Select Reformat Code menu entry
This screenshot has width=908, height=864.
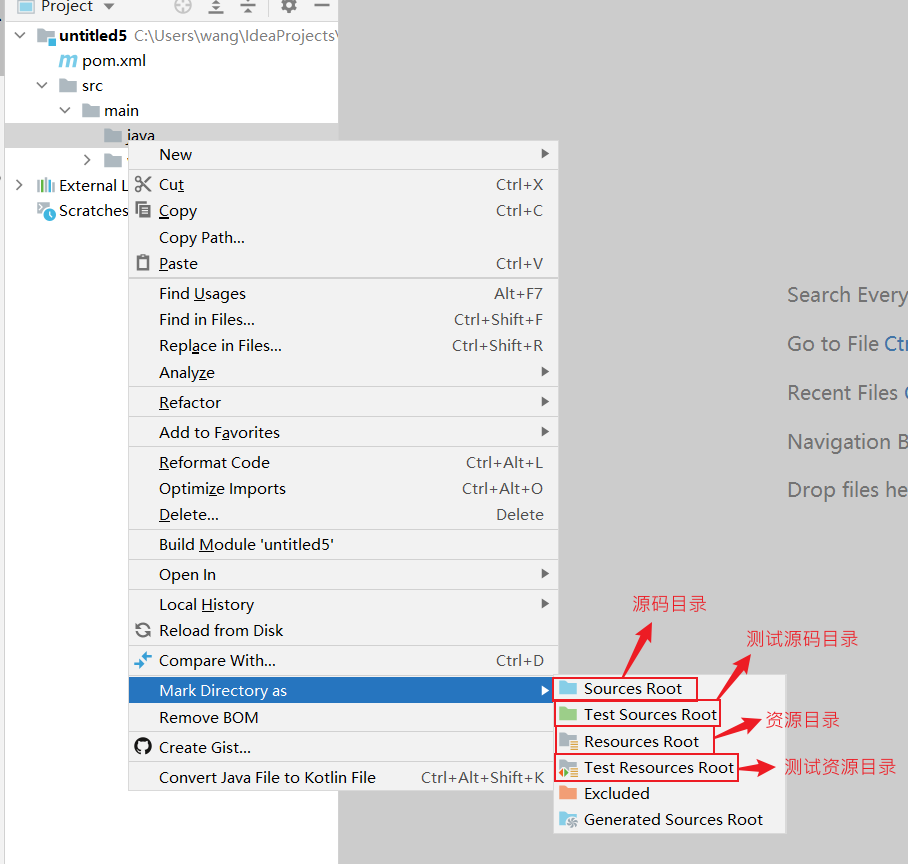coord(343,463)
